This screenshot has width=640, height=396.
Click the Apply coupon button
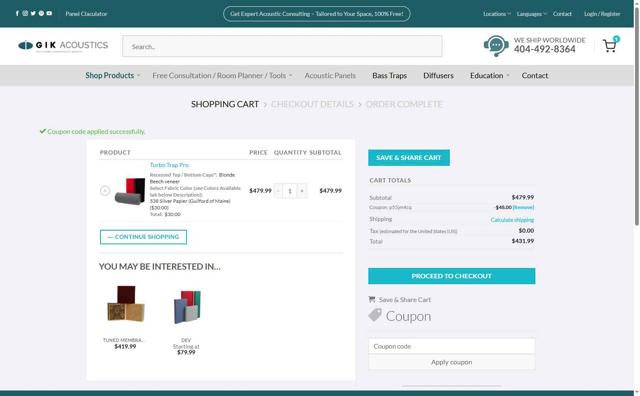coord(451,362)
